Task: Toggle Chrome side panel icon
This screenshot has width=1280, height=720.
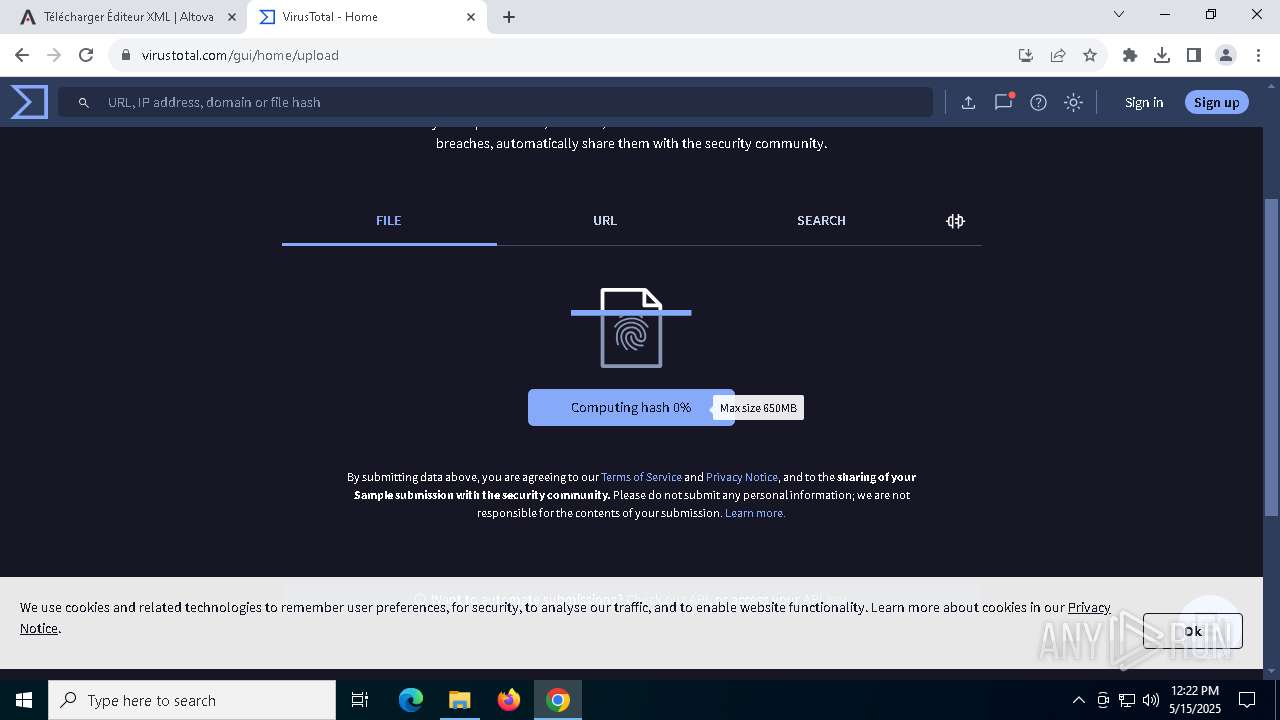Action: (x=1193, y=55)
